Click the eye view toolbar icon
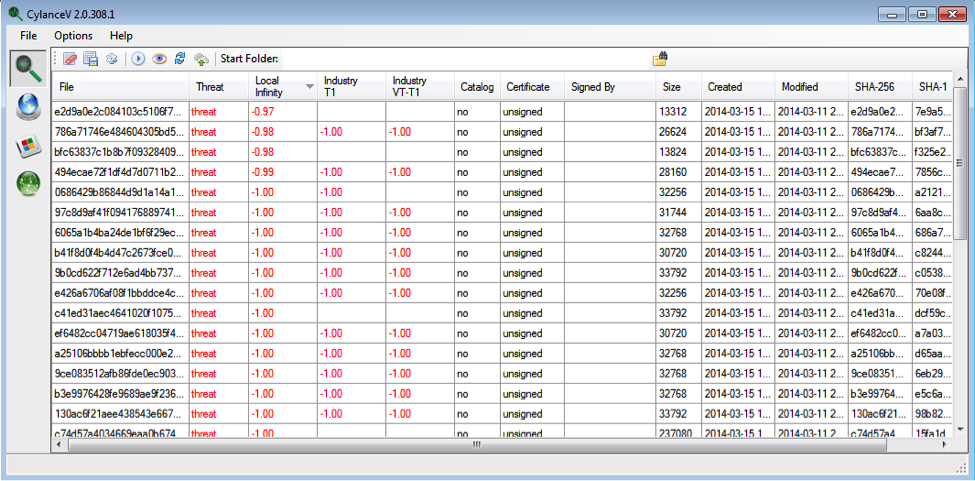This screenshot has height=481, width=975. click(160, 59)
